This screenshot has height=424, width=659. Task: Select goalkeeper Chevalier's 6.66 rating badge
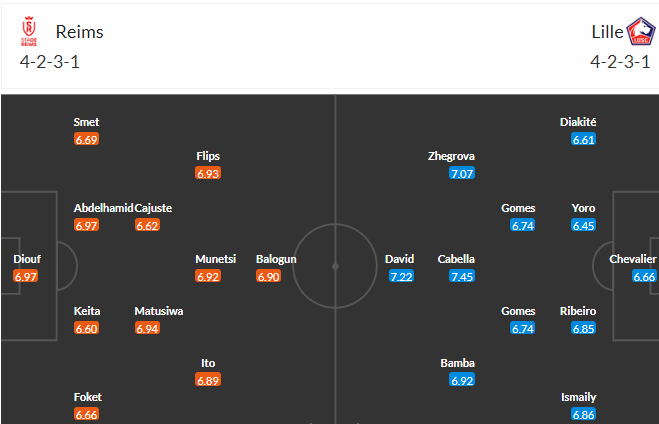pos(644,276)
